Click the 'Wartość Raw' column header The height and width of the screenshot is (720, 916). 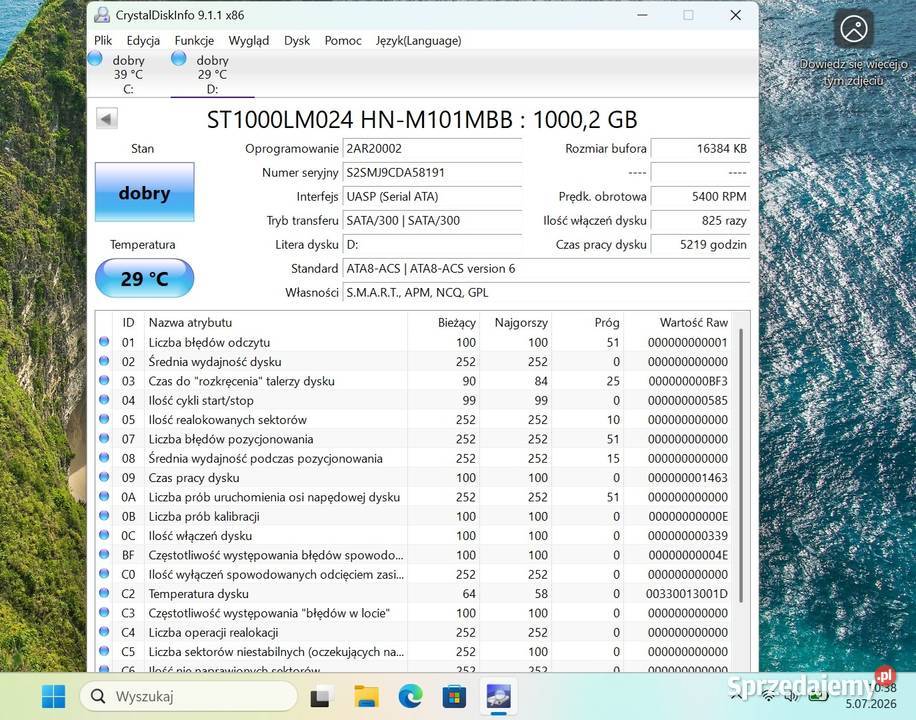click(677, 322)
